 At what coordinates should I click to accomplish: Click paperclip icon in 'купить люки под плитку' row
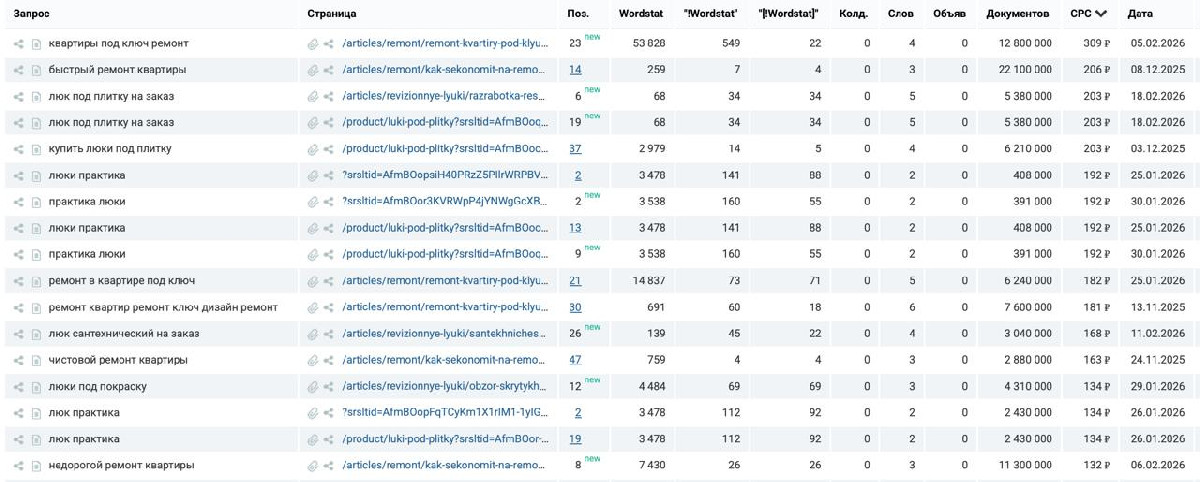pyautogui.click(x=313, y=149)
